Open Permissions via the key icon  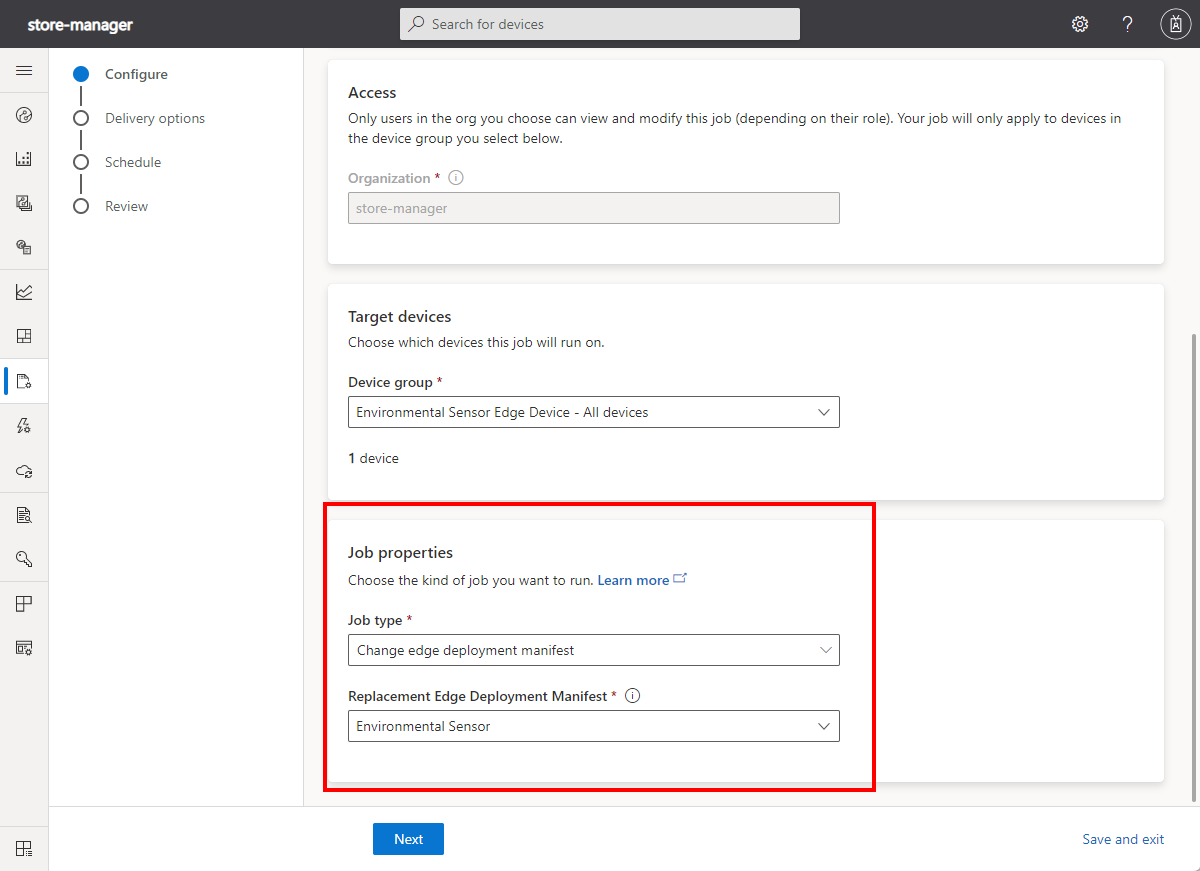(x=24, y=558)
